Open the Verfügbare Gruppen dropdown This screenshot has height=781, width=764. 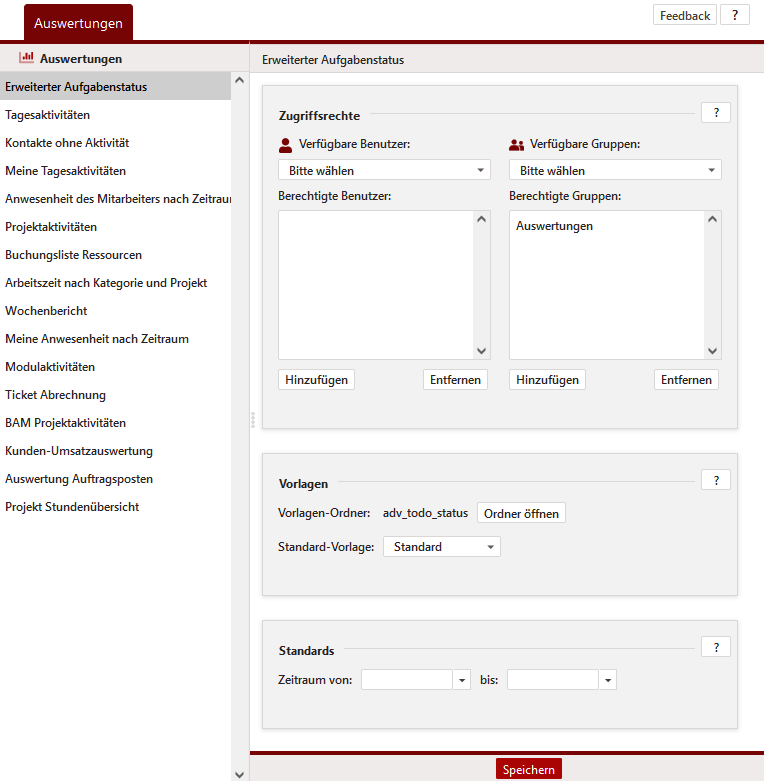(x=615, y=170)
